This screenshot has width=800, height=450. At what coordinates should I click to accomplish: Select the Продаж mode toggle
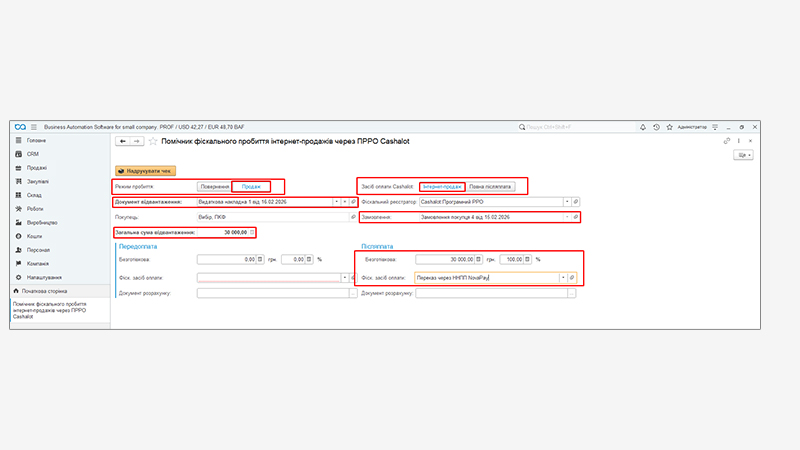coord(251,187)
